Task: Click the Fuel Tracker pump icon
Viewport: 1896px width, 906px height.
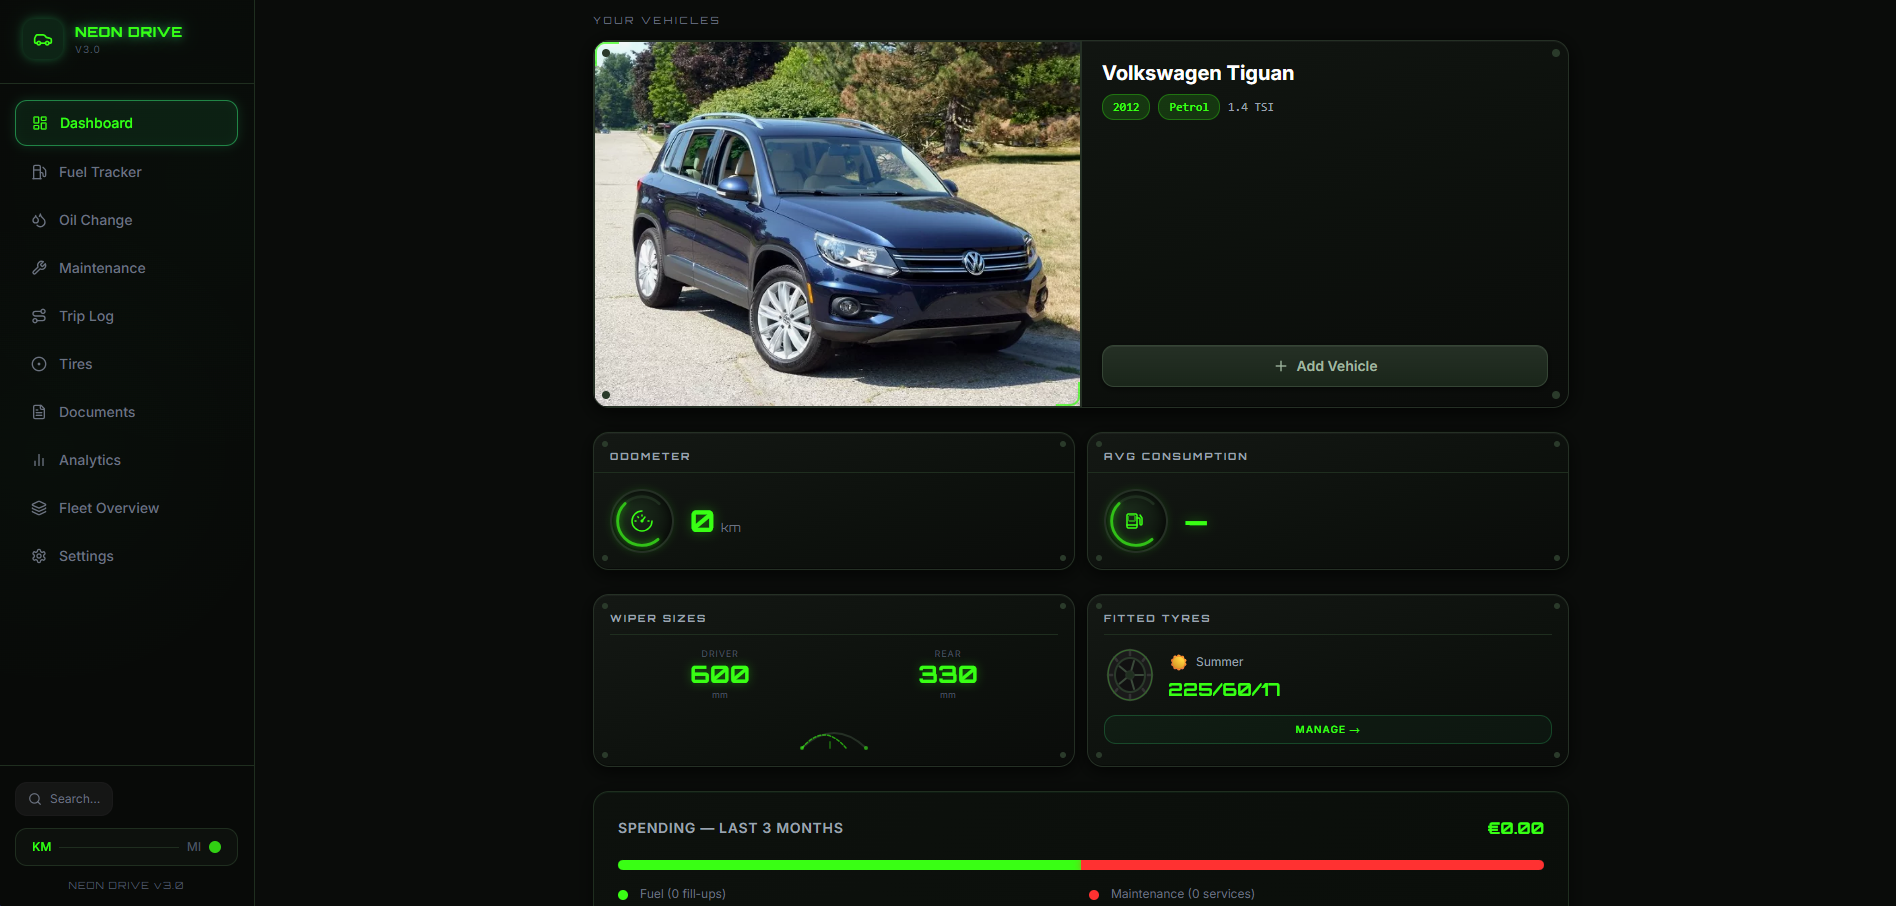Action: 39,172
